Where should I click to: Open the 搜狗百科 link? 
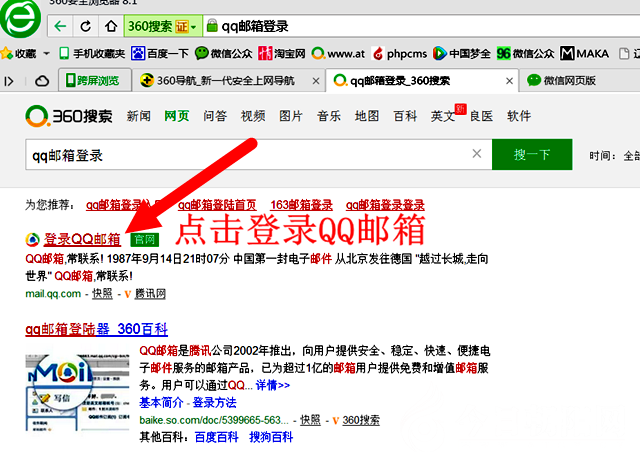[271, 437]
